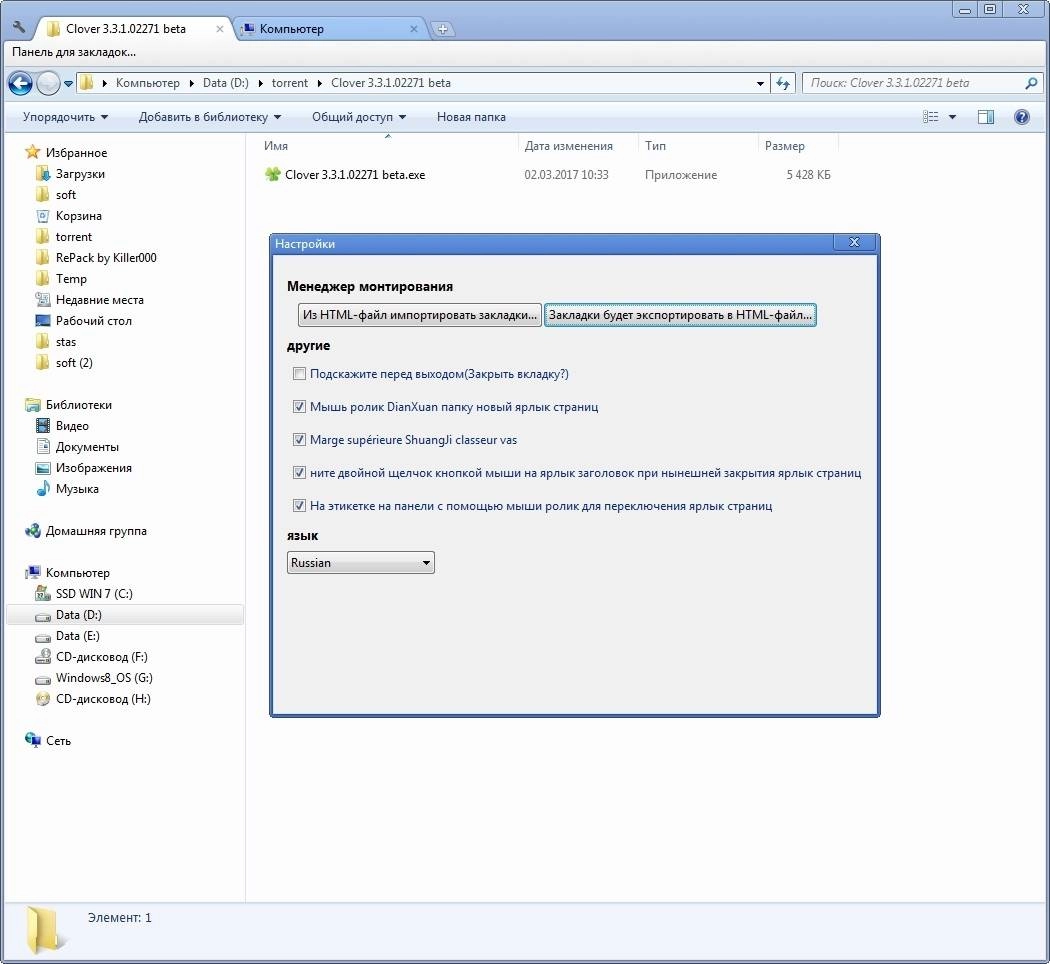1050x964 pixels.
Task: Click the Новая папка button
Action: (x=471, y=116)
